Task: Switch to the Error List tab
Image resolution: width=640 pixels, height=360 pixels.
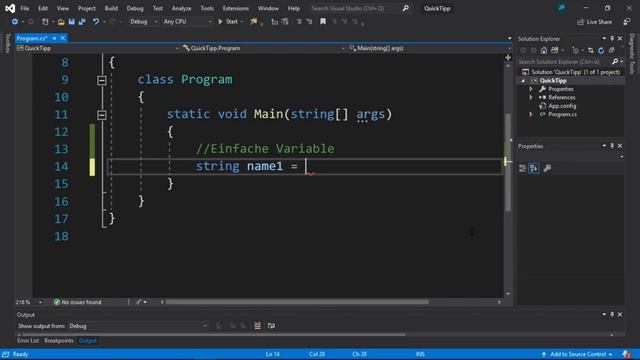Action: (x=28, y=340)
